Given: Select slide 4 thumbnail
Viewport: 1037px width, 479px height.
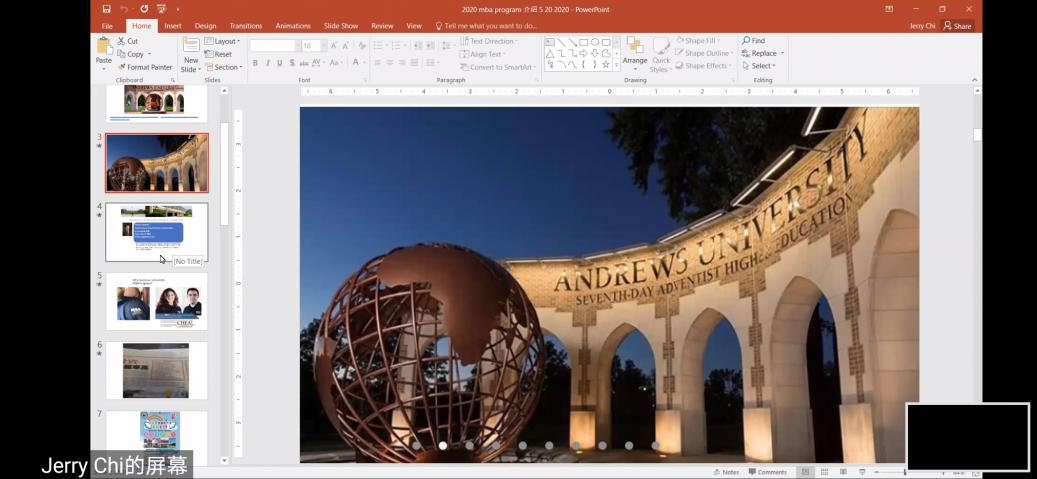Looking at the screenshot, I should [x=157, y=232].
